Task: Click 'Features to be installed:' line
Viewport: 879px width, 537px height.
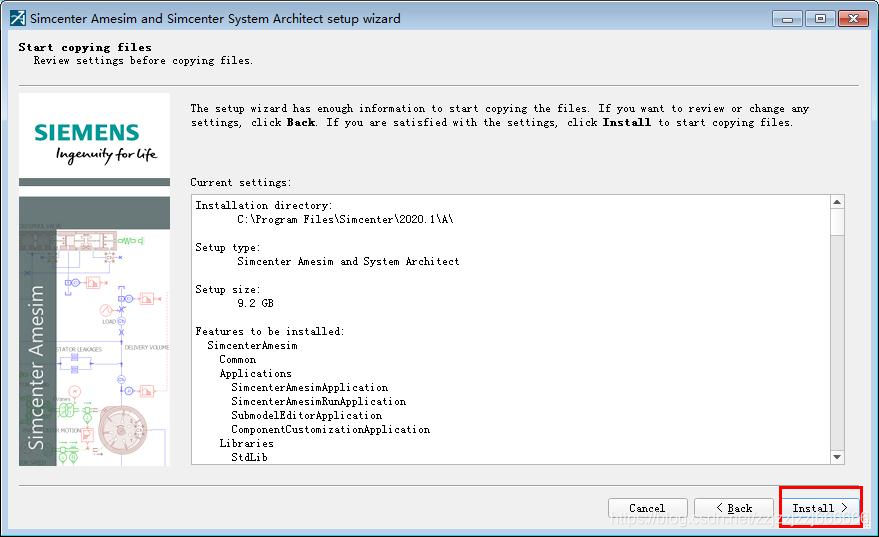Action: click(270, 331)
